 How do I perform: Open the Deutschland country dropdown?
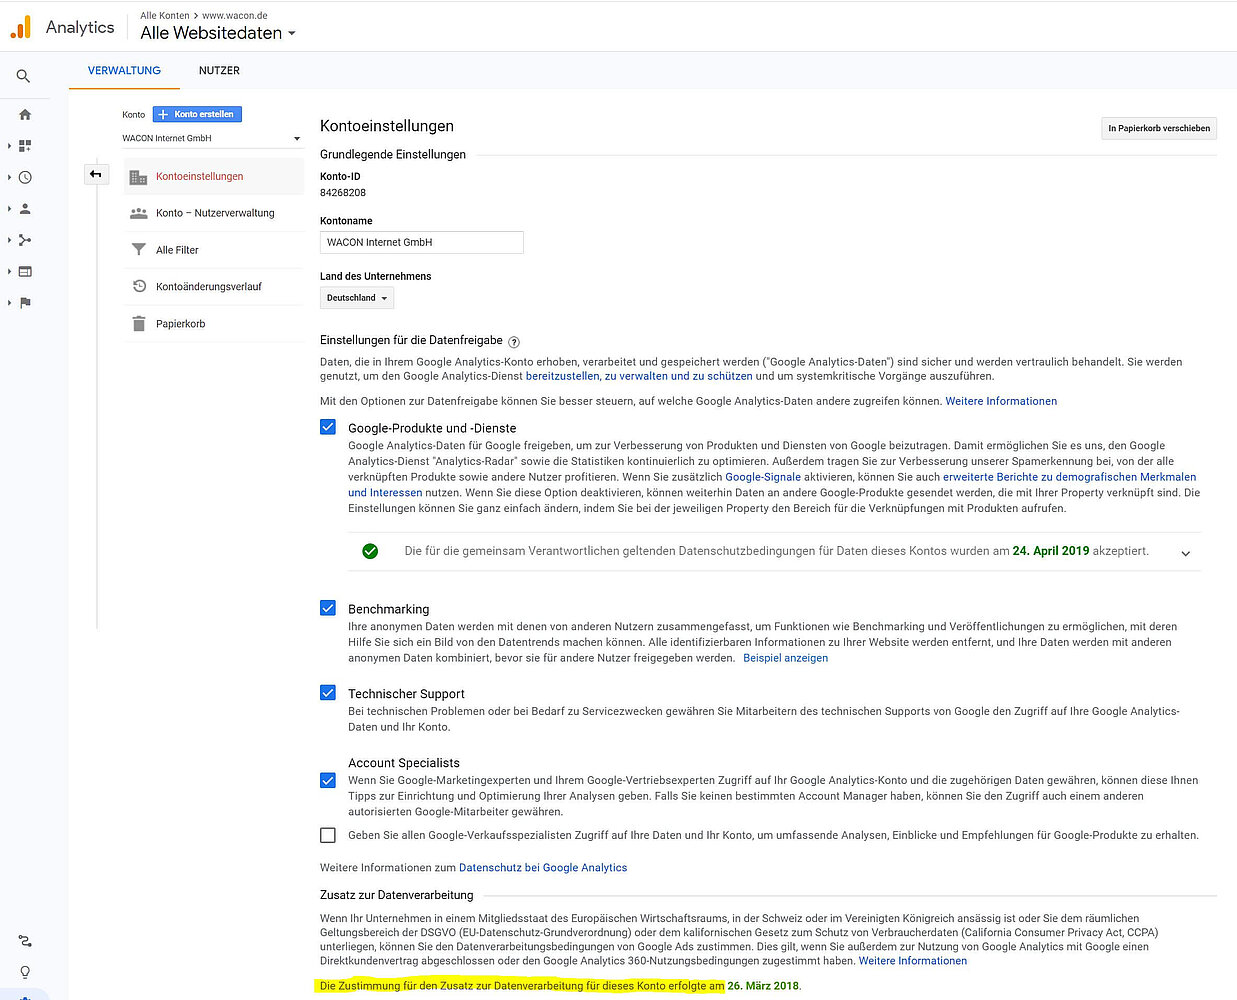coord(357,298)
